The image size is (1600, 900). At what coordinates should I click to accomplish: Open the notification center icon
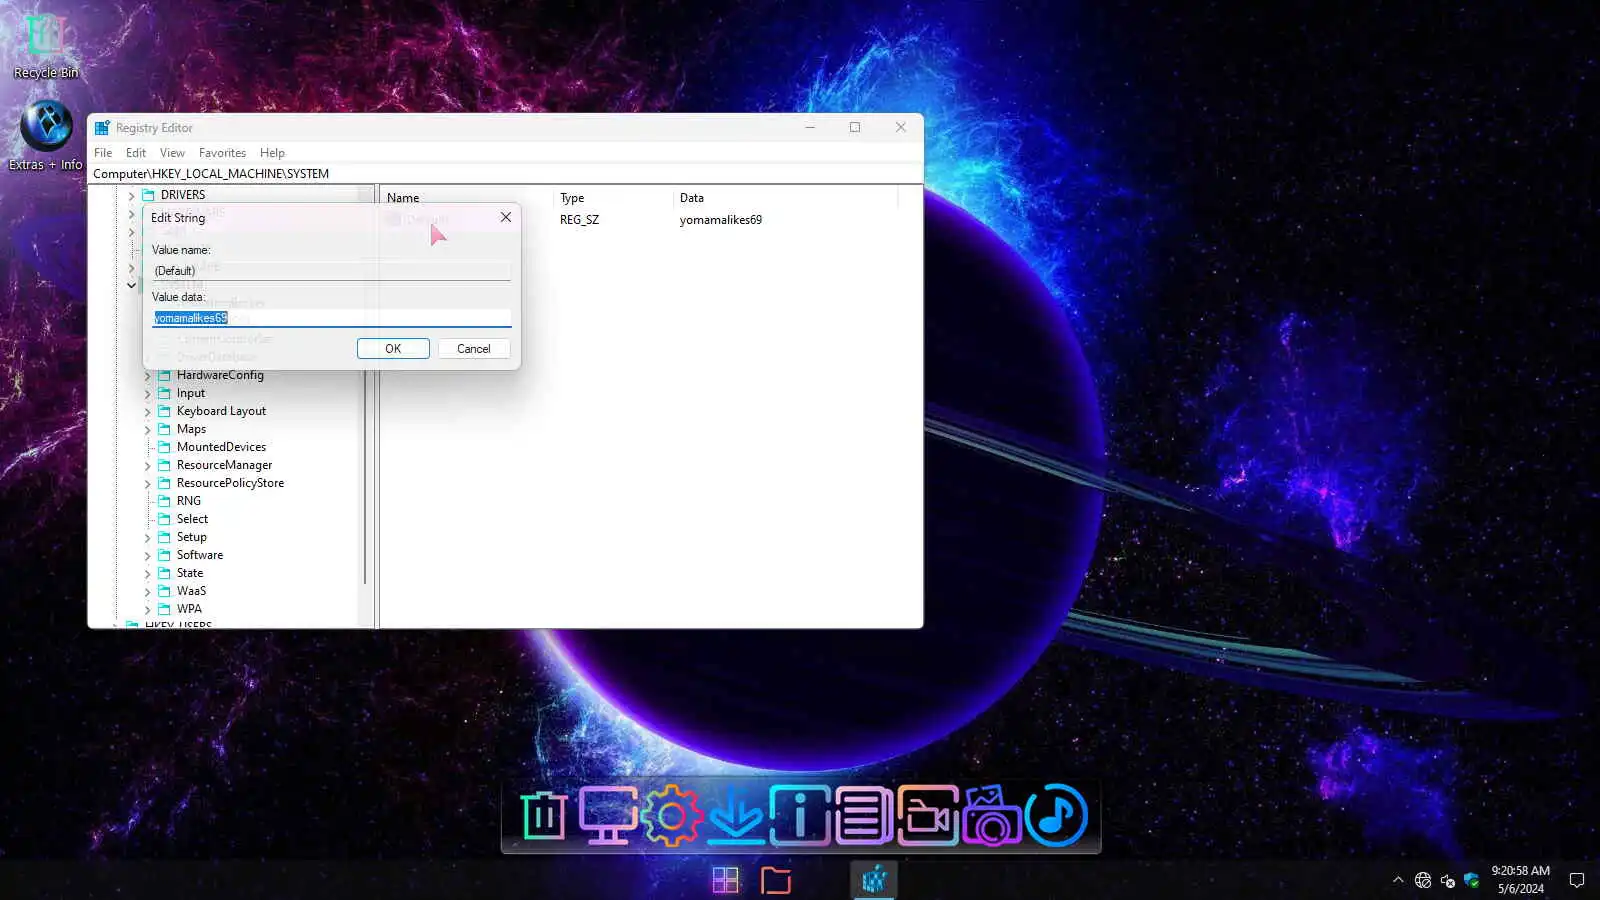pos(1577,880)
